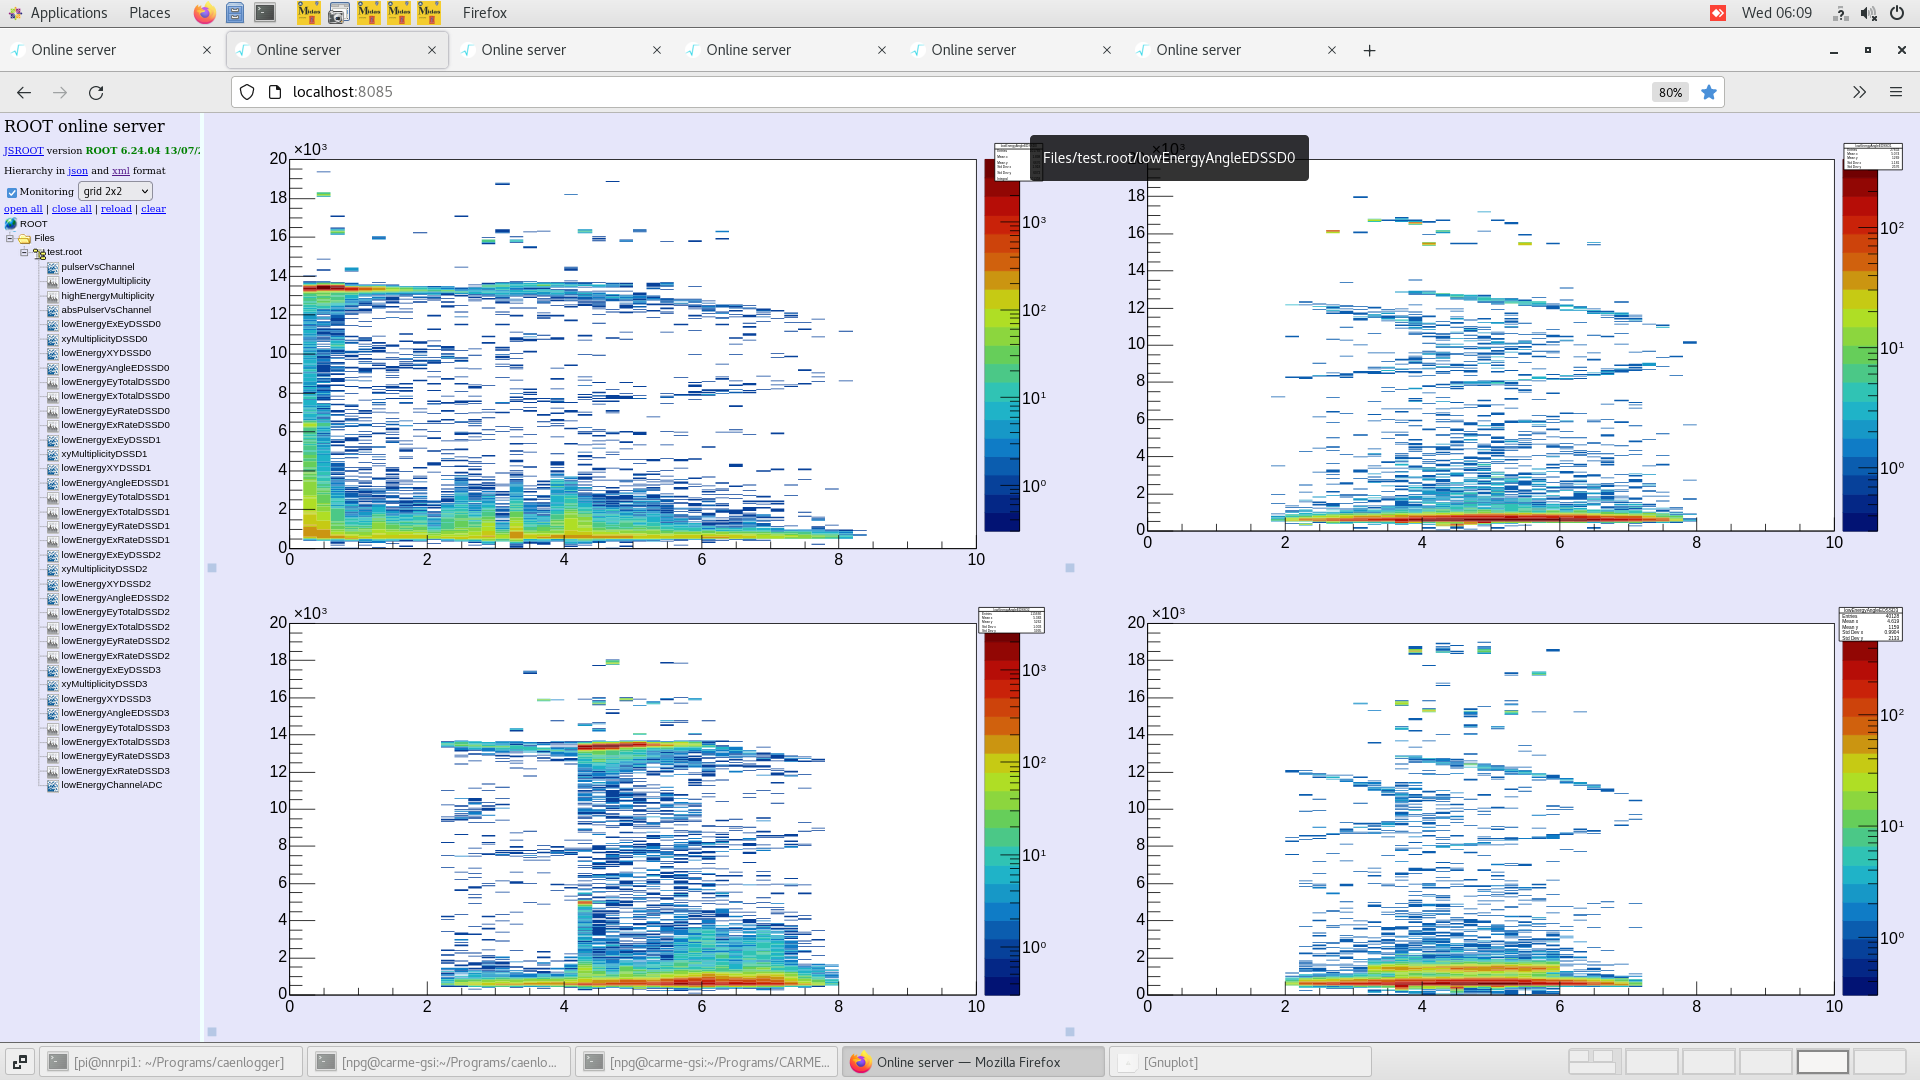Reload the page with browser refresh icon
The width and height of the screenshot is (1920, 1080).
(96, 92)
